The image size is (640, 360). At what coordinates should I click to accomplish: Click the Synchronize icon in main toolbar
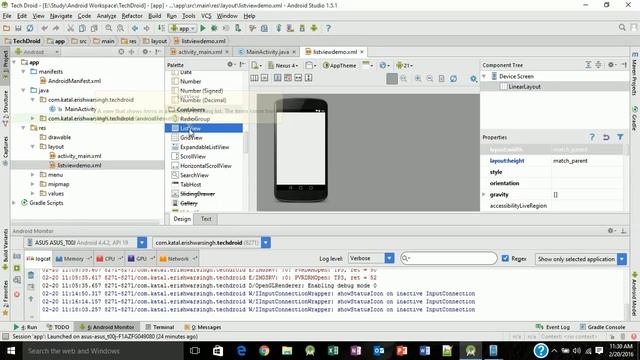coord(30,28)
